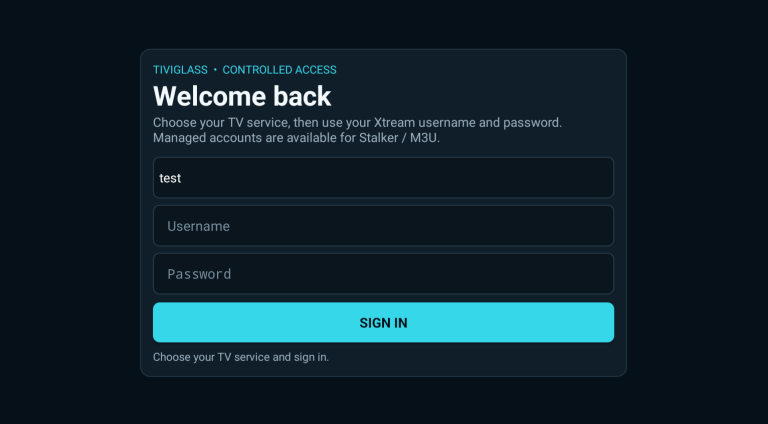Viewport: 768px width, 424px height.
Task: Focus the Password input field
Action: point(383,274)
